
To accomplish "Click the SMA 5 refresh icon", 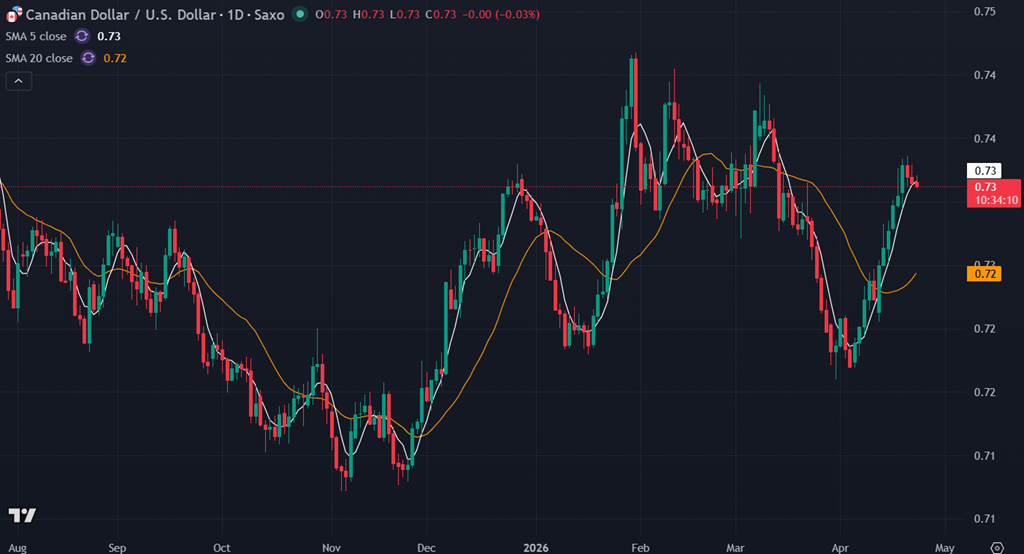I will point(83,36).
